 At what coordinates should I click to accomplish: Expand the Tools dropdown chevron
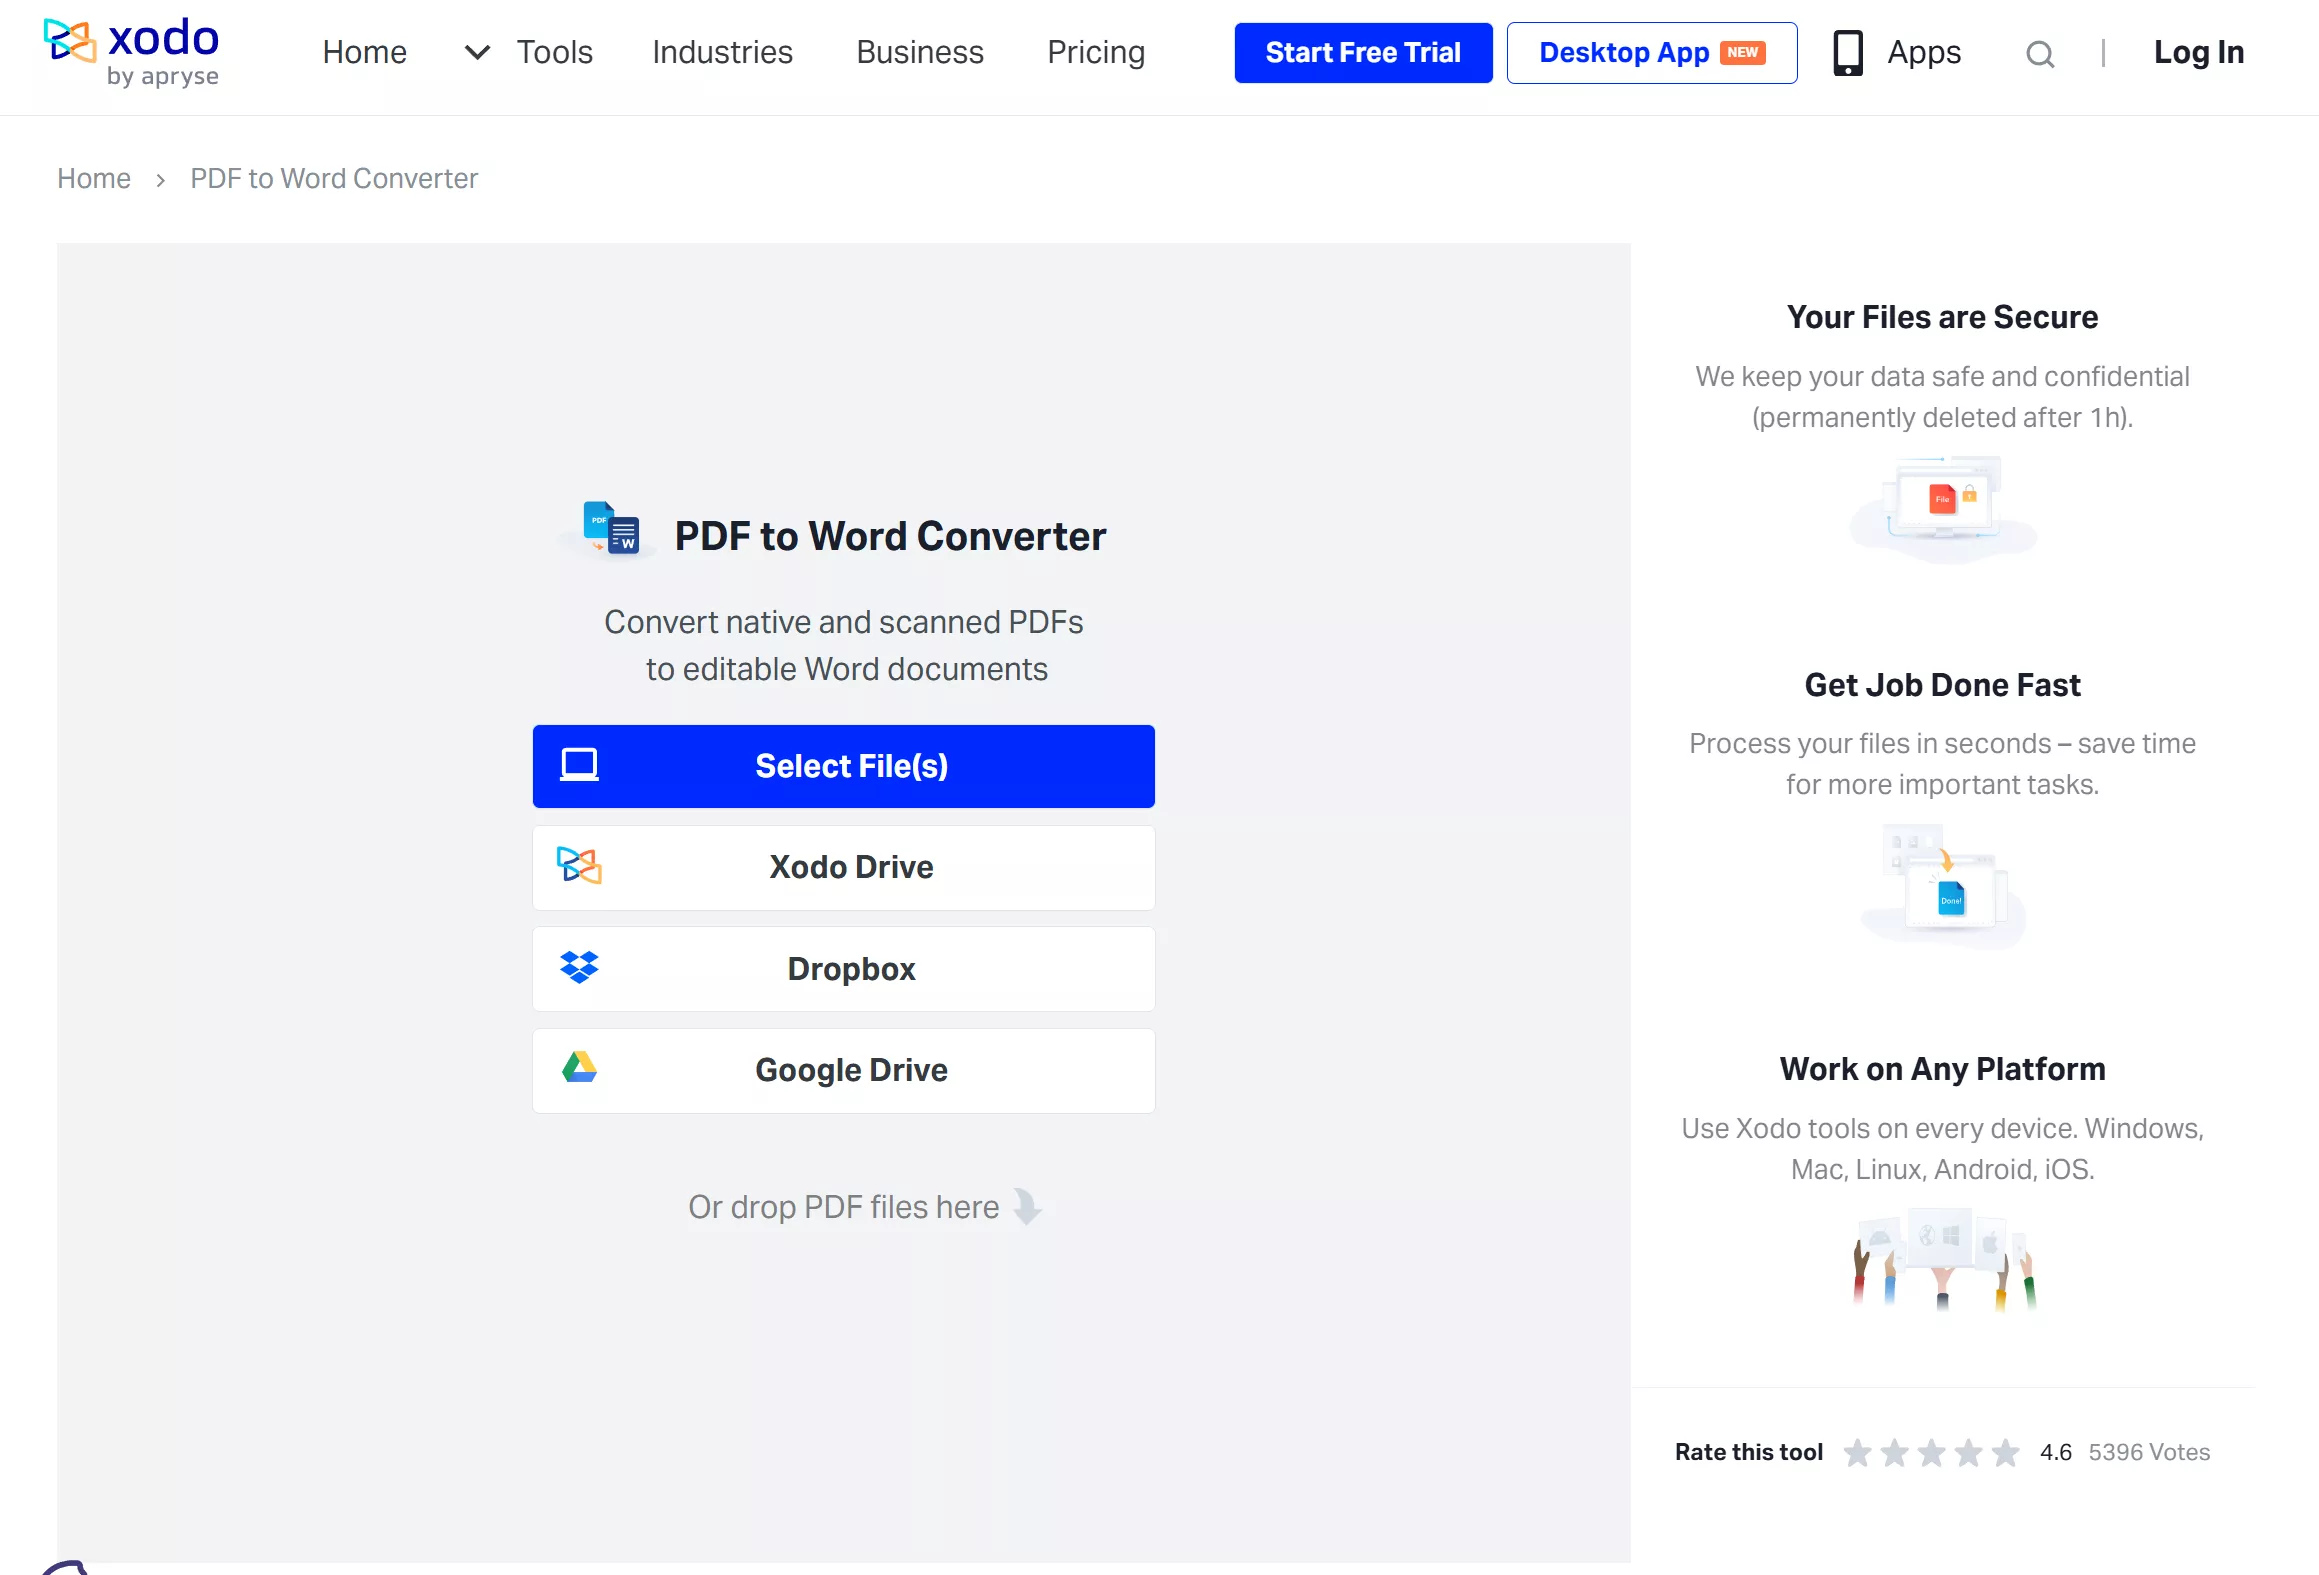pos(477,52)
